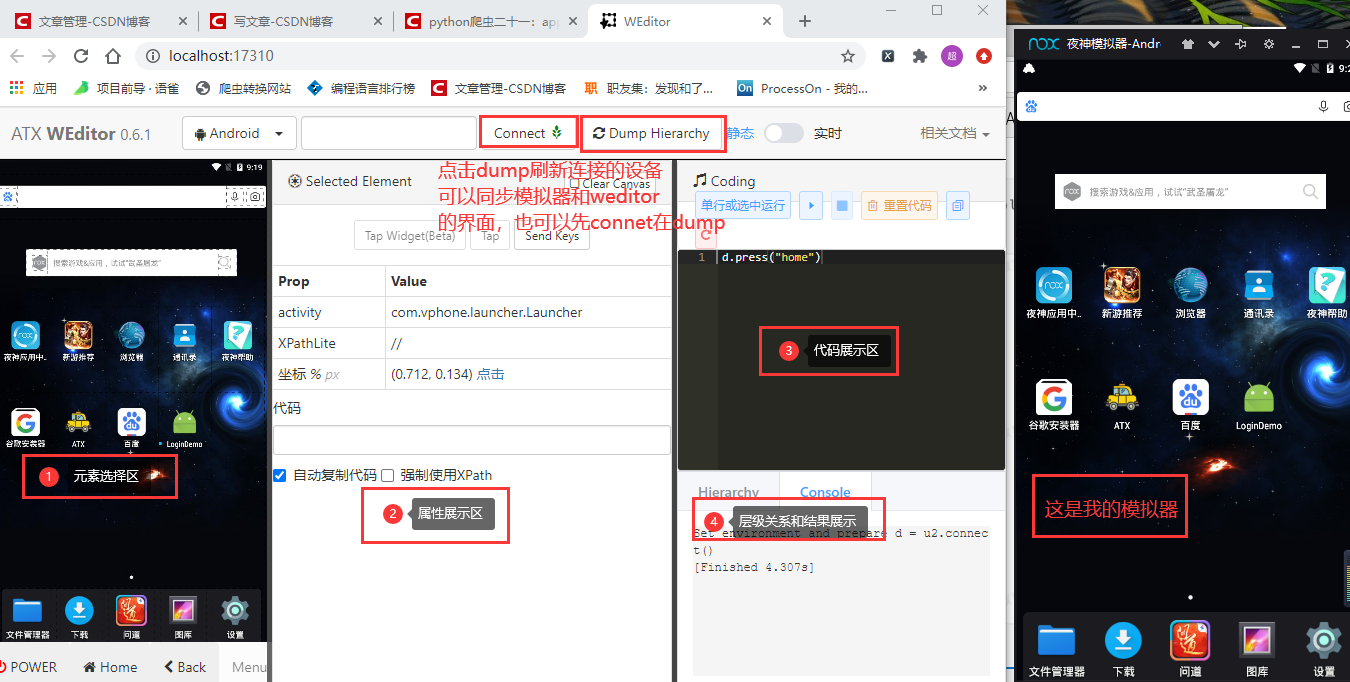Click the 问道 game icon in Nox taskbar
This screenshot has width=1350, height=682.
(1190, 640)
